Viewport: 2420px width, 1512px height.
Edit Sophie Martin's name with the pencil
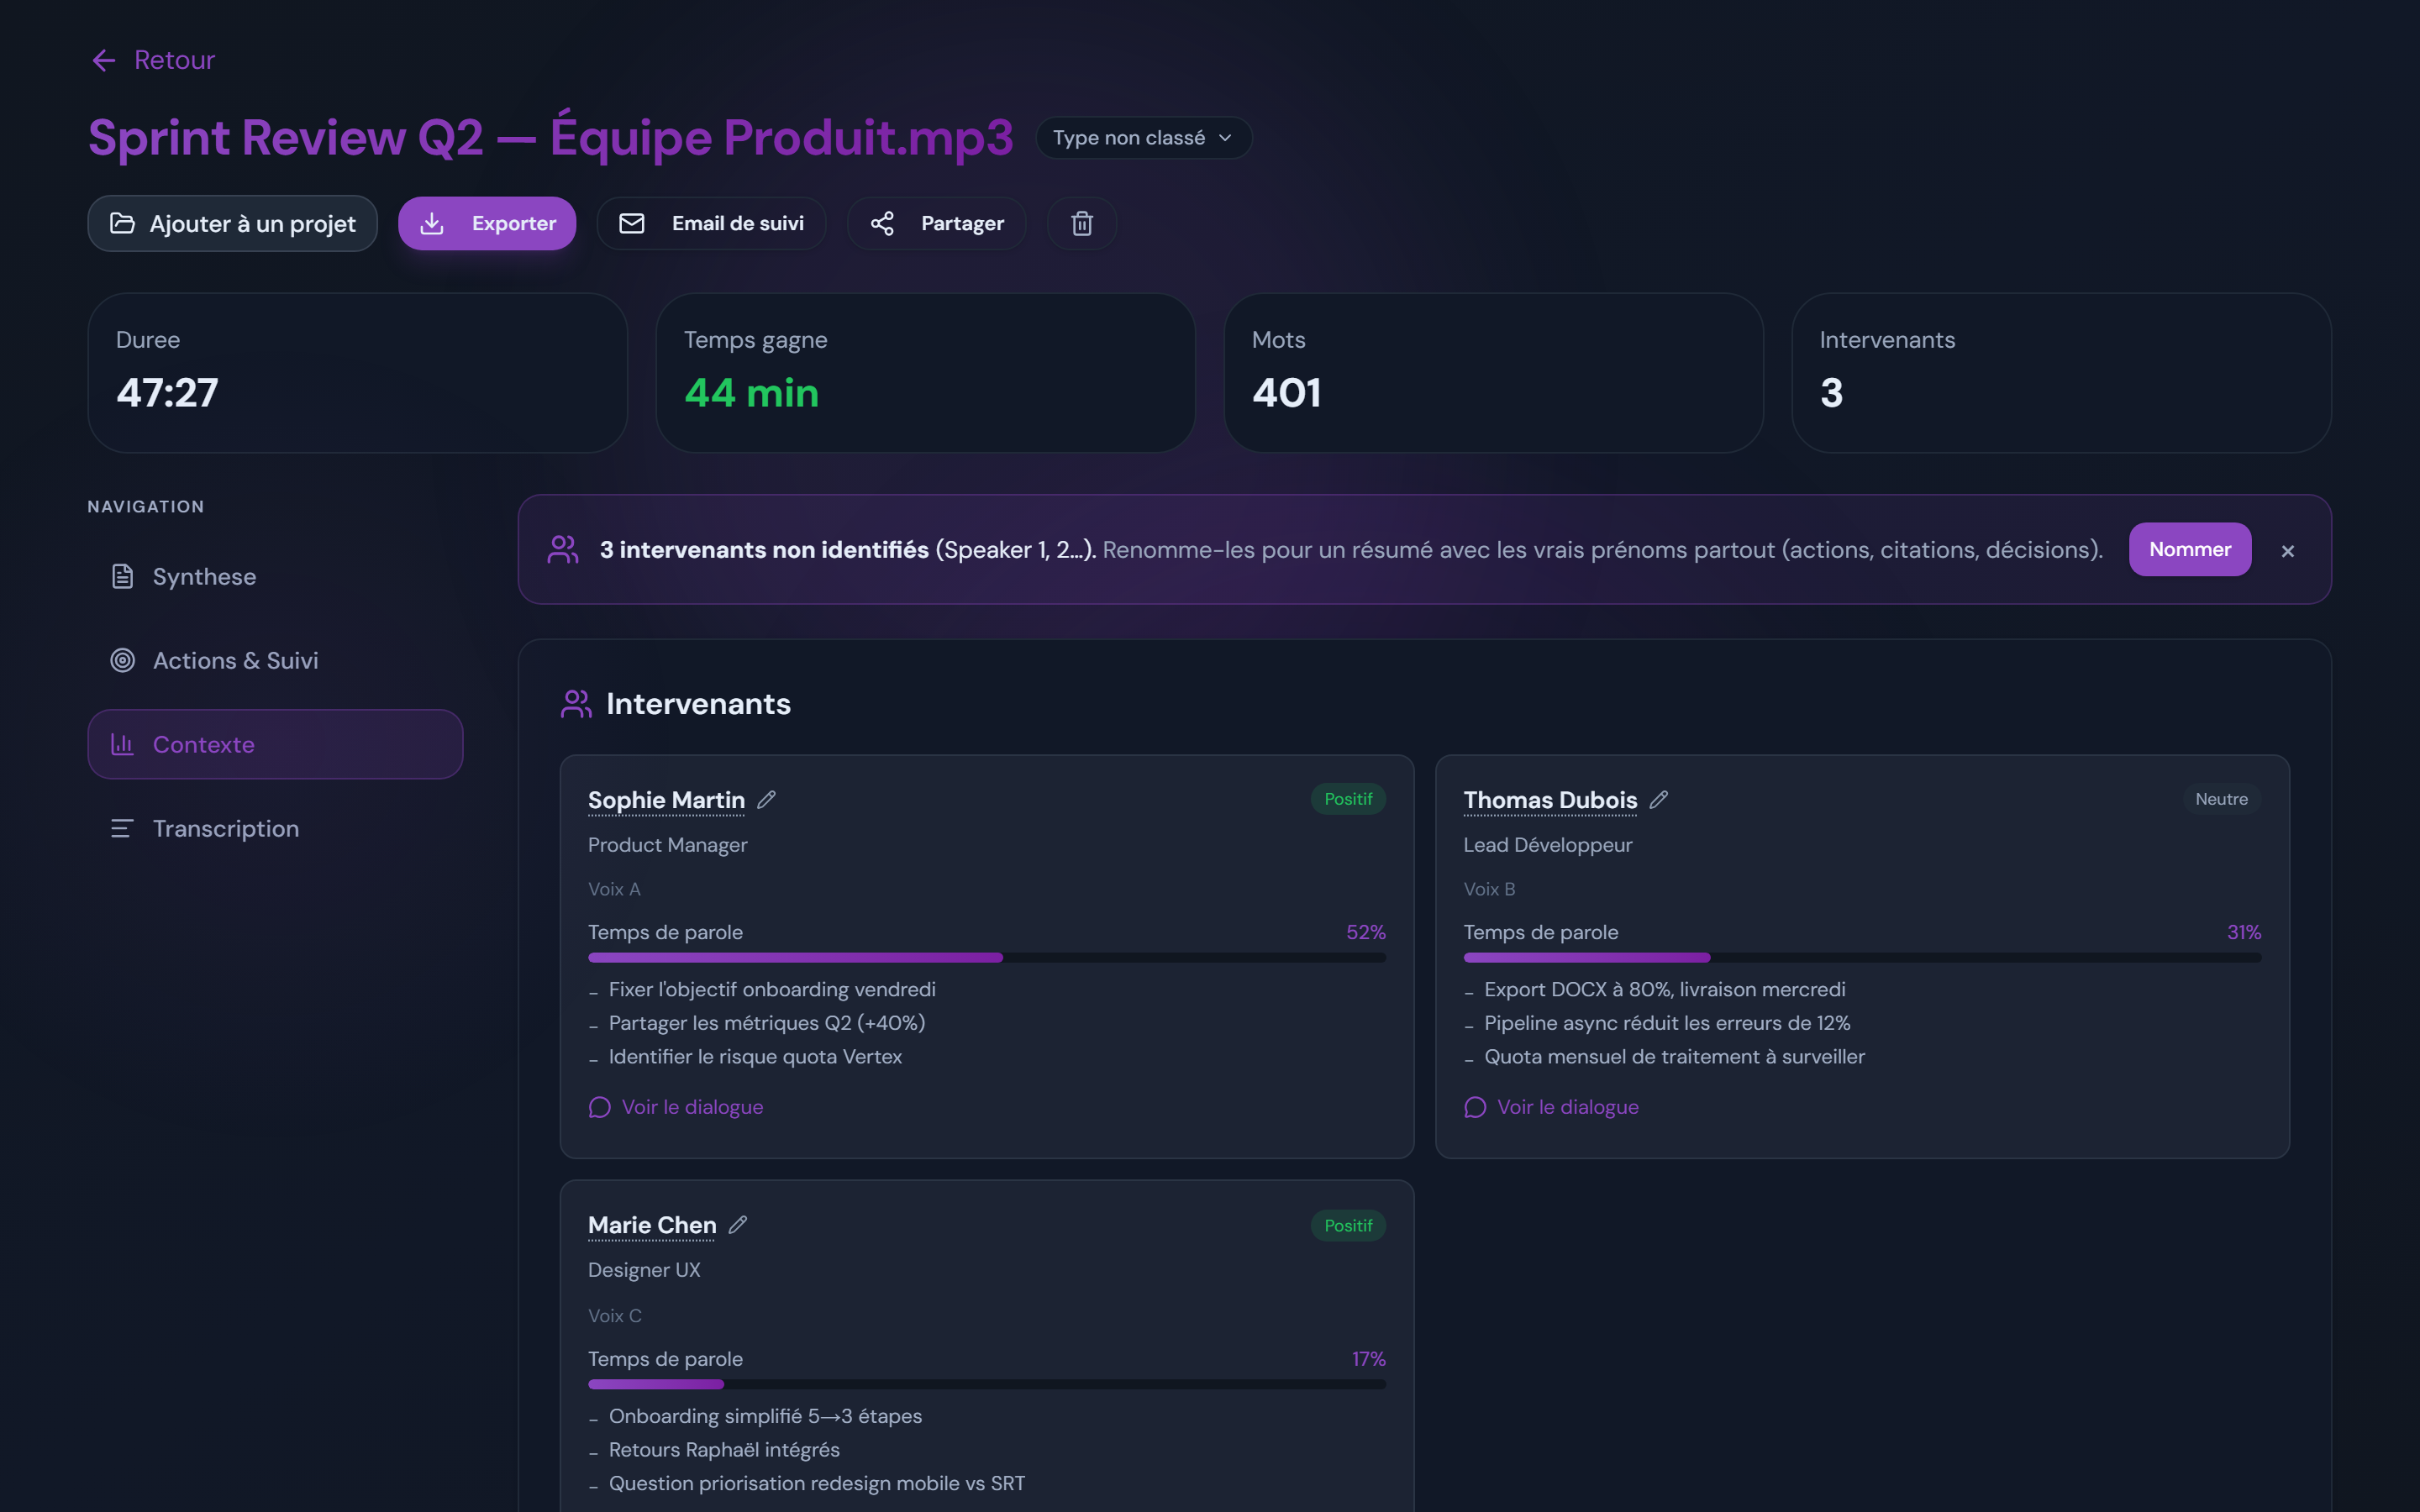[x=767, y=800]
